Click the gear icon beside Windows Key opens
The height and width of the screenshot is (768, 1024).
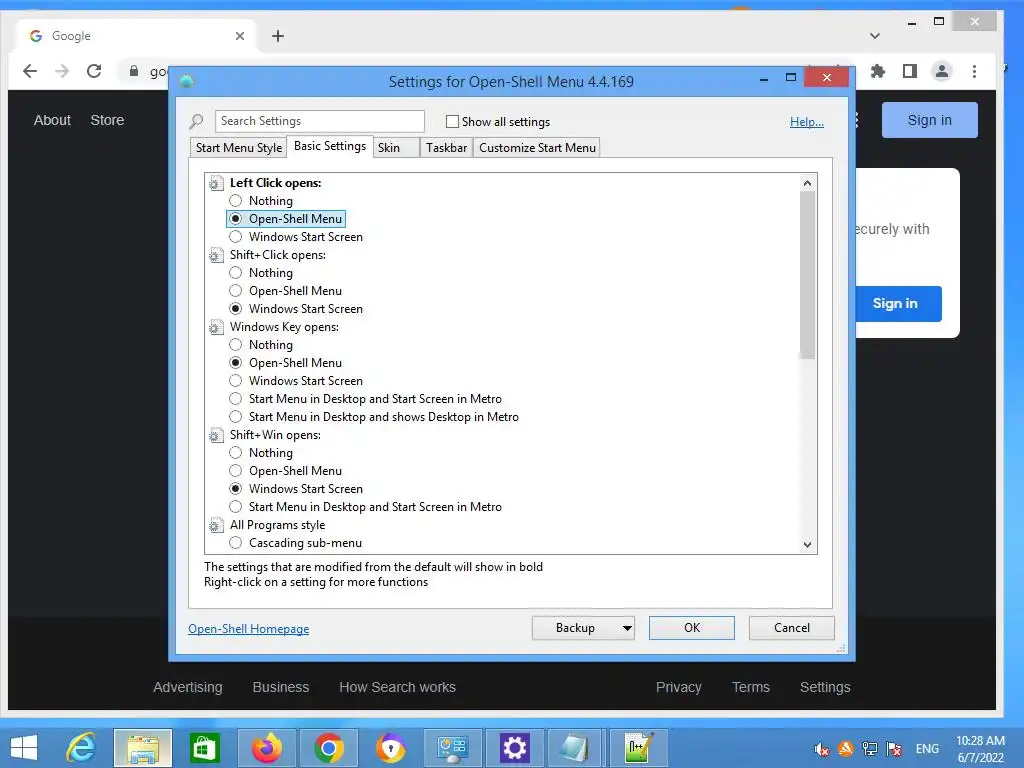click(216, 327)
